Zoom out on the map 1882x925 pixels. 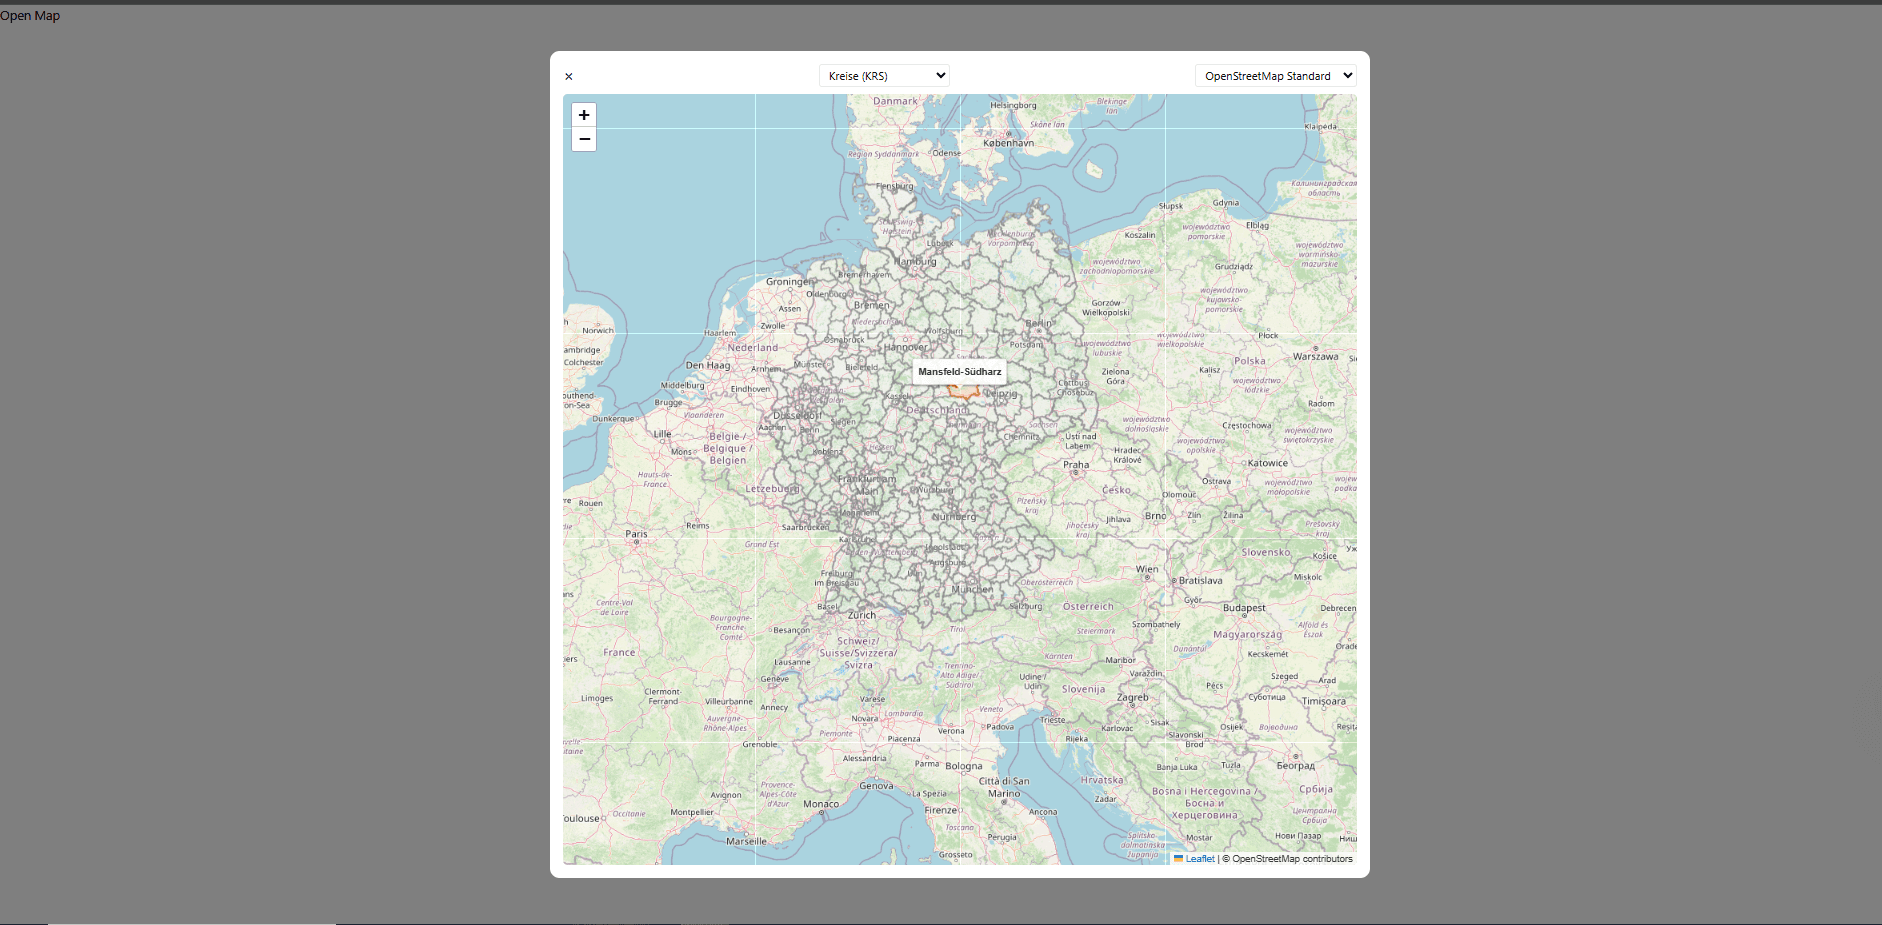(584, 139)
